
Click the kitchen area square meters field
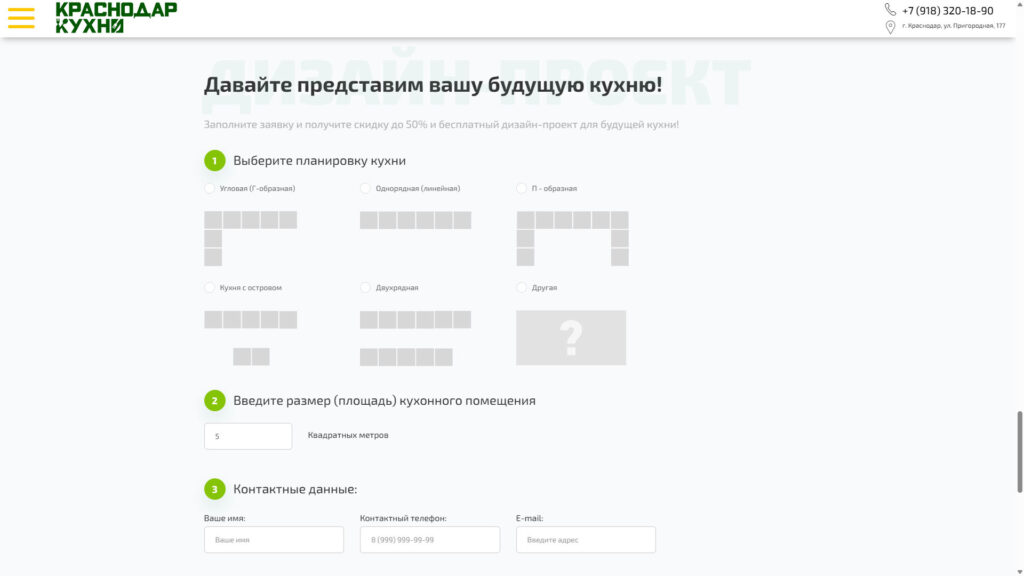pos(248,436)
